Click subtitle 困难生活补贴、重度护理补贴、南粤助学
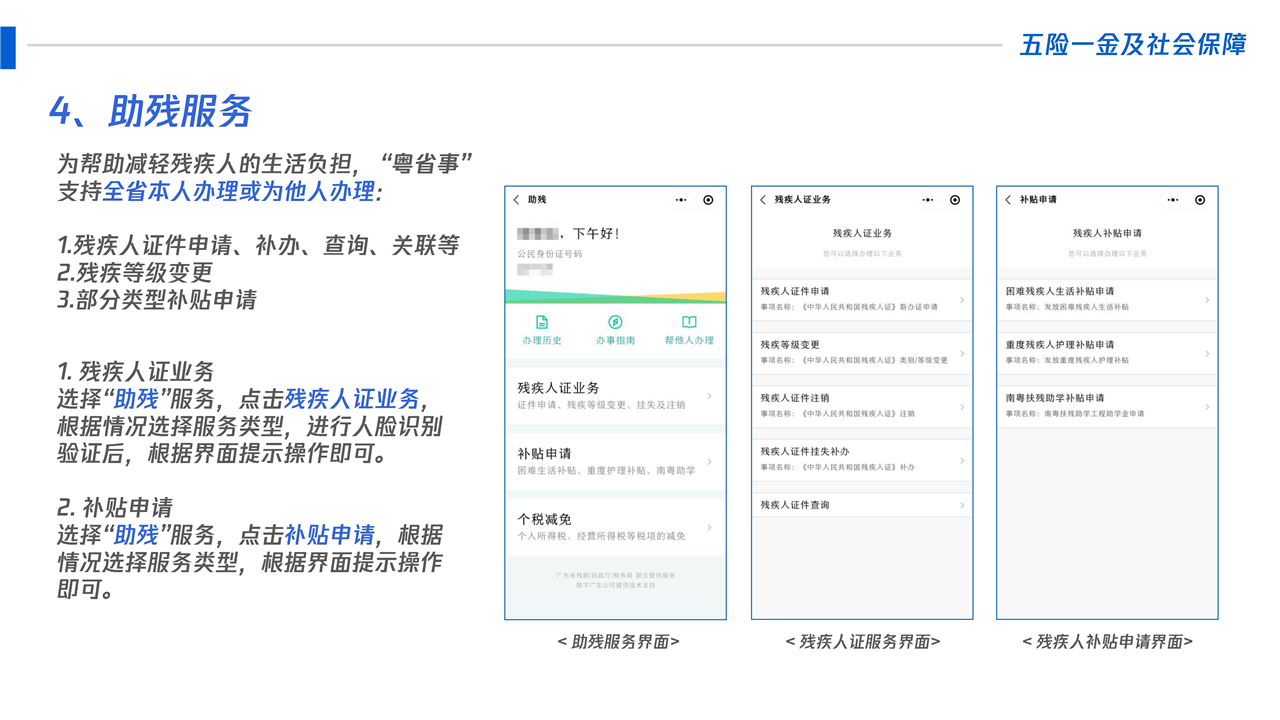1280x720 pixels. pyautogui.click(x=606, y=470)
